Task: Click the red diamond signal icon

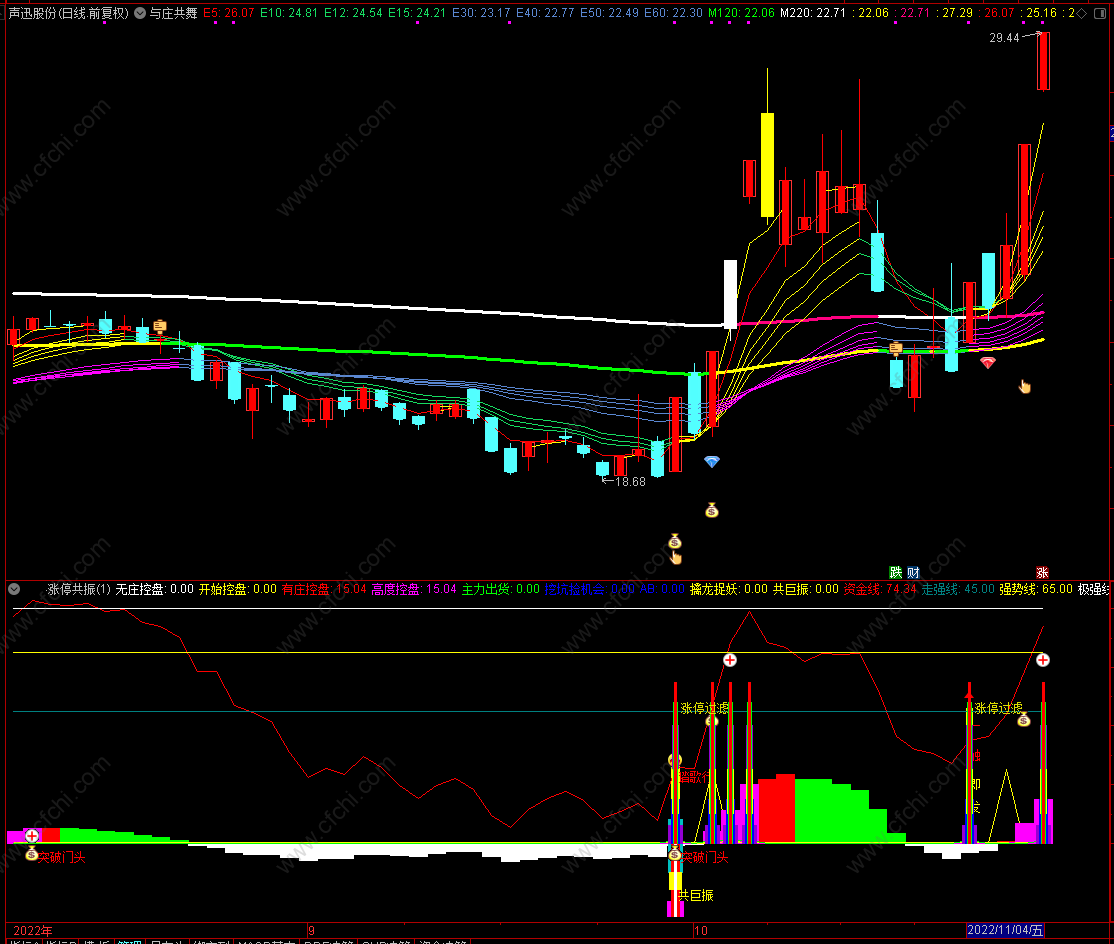Action: [988, 362]
